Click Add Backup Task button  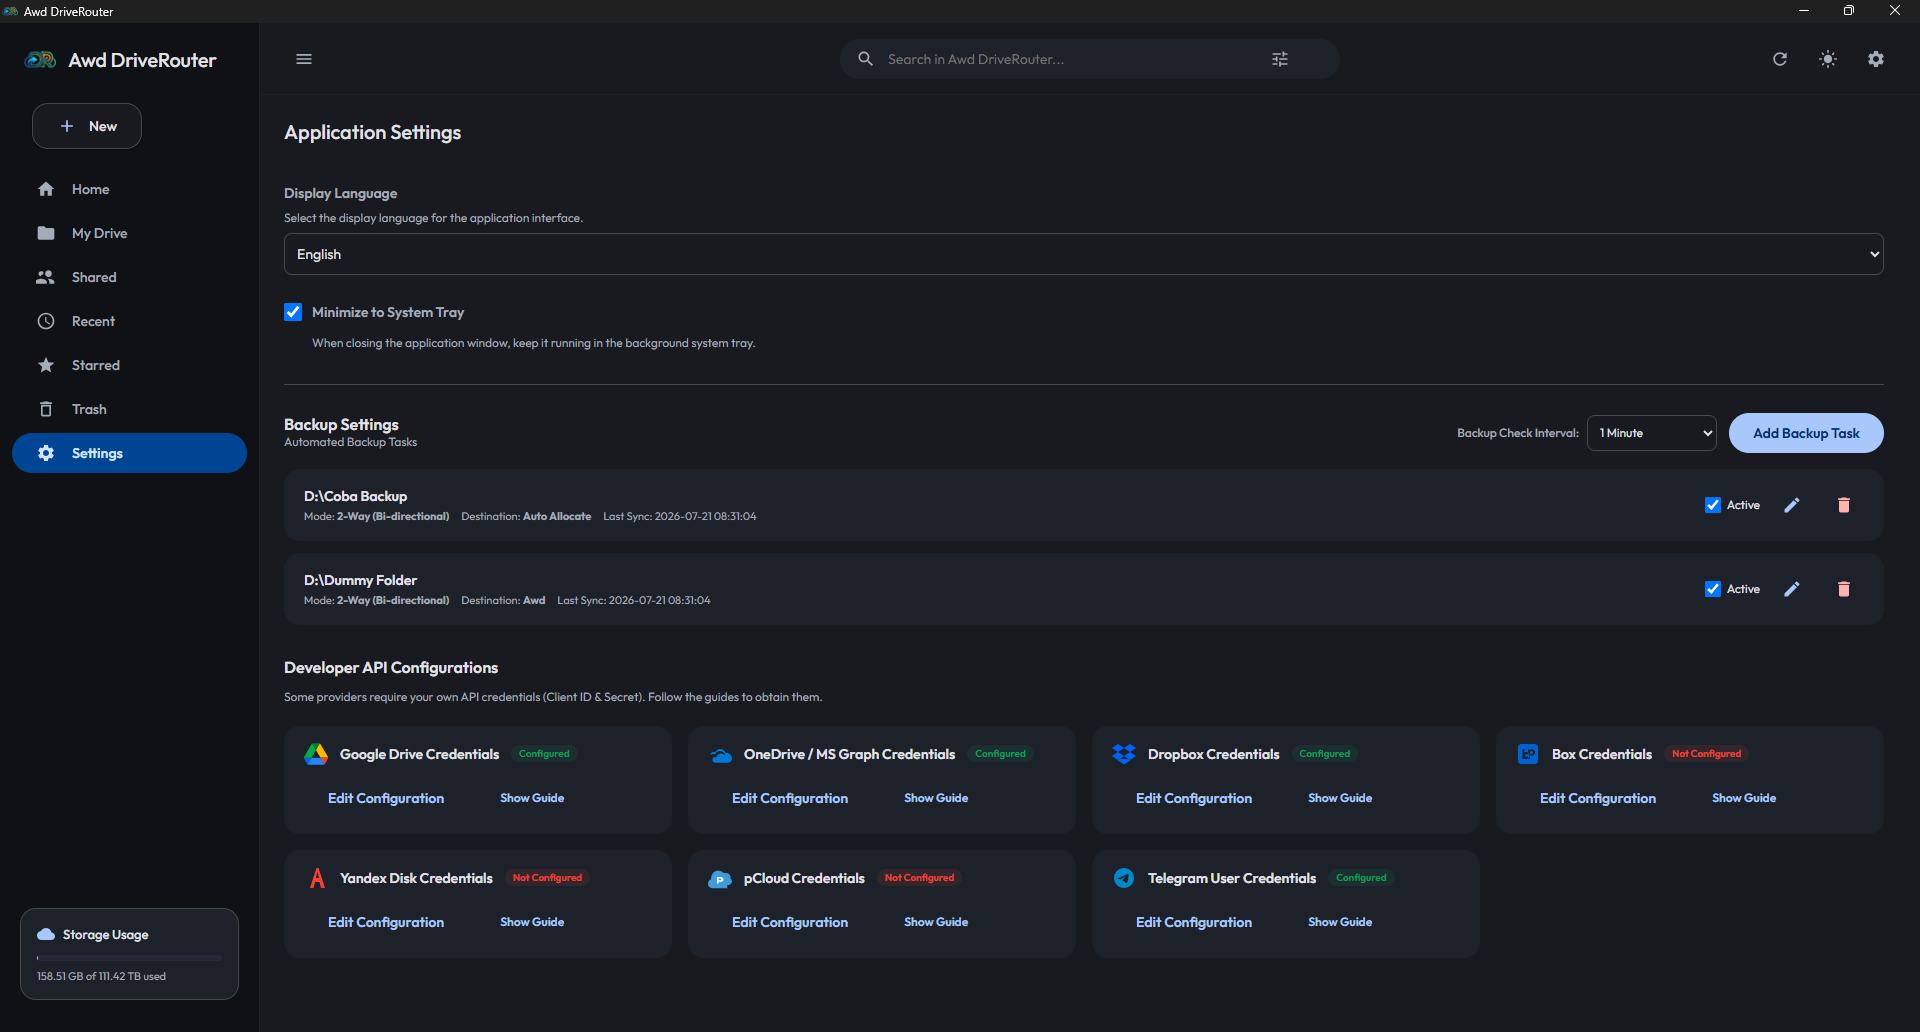[x=1806, y=433]
